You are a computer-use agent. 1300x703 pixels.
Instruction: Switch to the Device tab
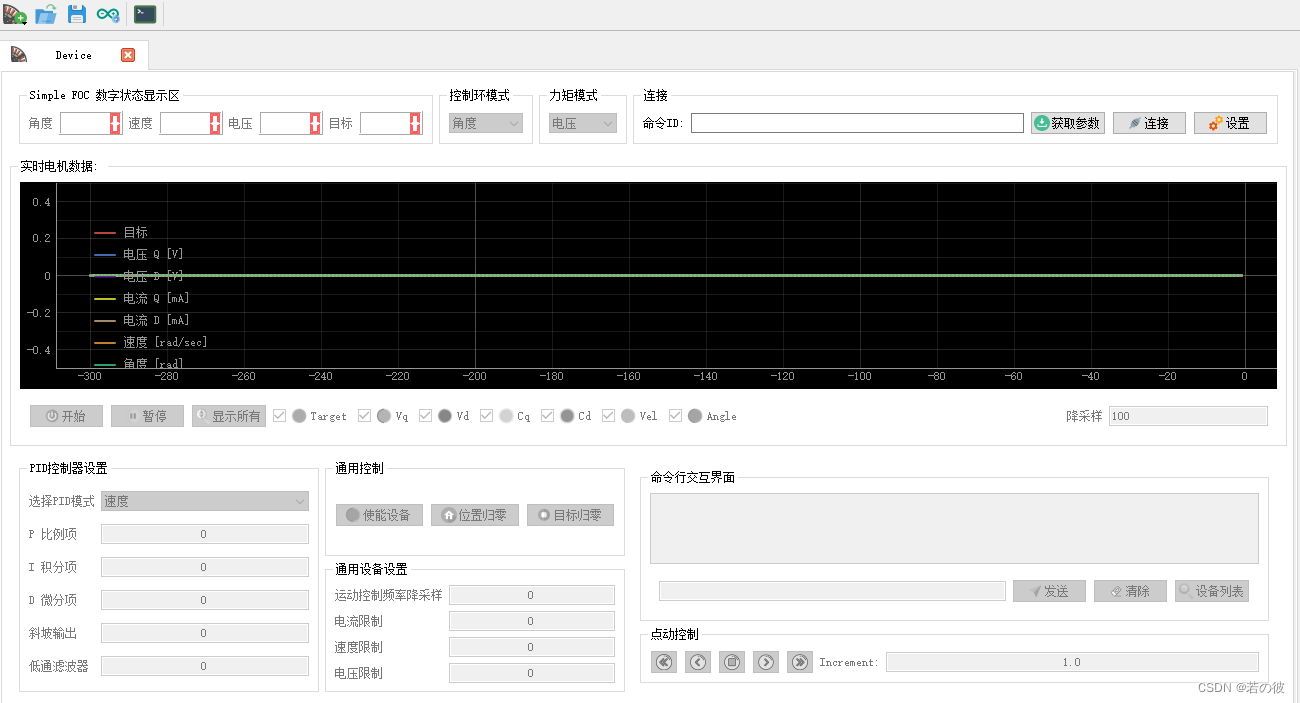click(x=72, y=55)
